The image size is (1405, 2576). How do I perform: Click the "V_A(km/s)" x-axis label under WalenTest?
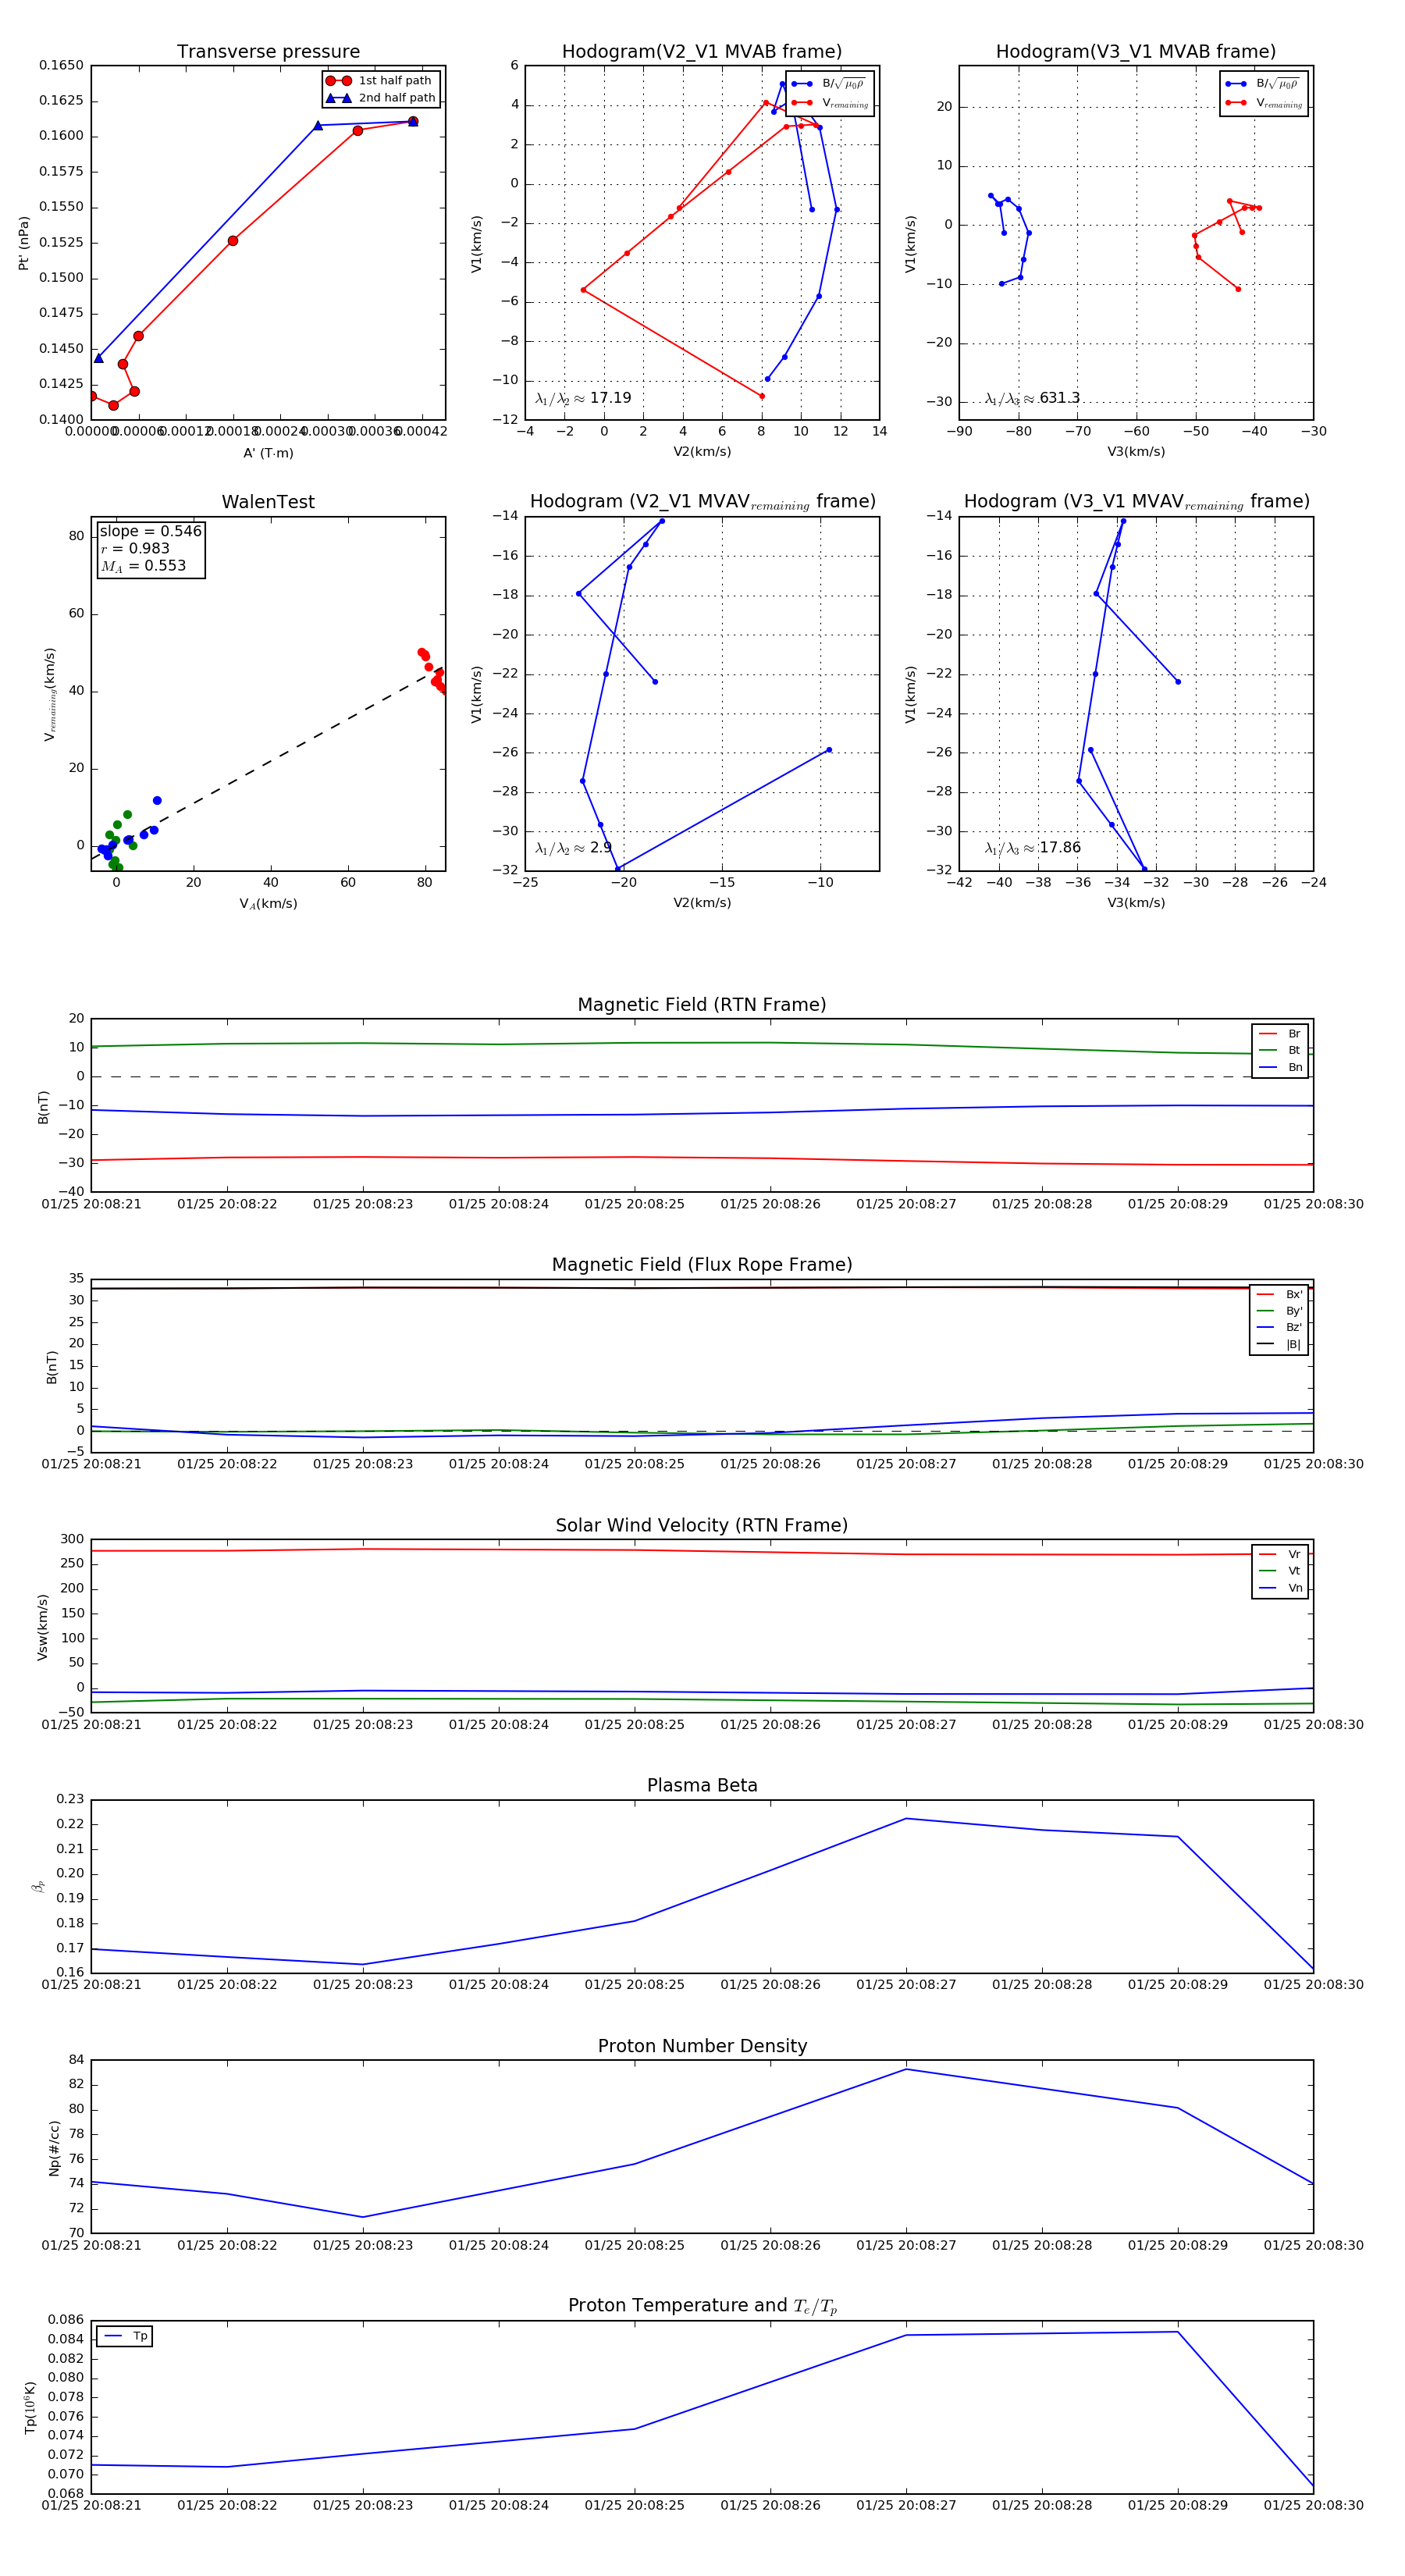click(268, 904)
